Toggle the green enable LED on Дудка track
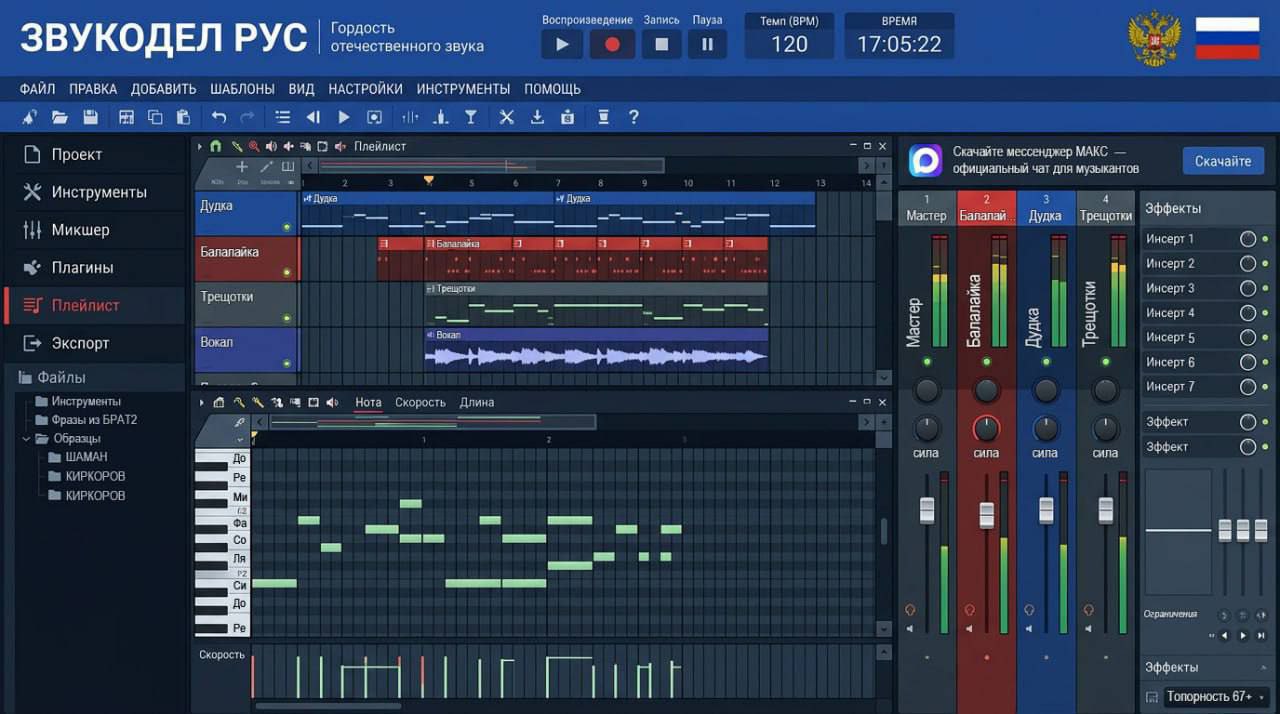This screenshot has height=714, width=1280. pyautogui.click(x=287, y=227)
